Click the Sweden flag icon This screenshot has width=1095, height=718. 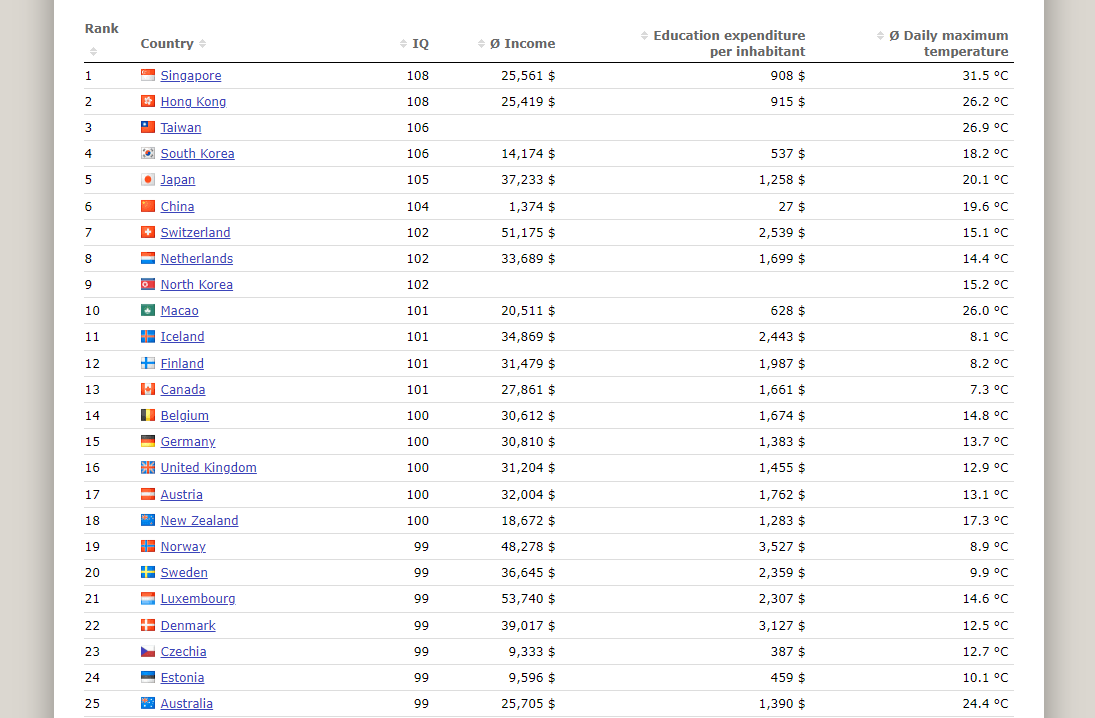pos(147,572)
